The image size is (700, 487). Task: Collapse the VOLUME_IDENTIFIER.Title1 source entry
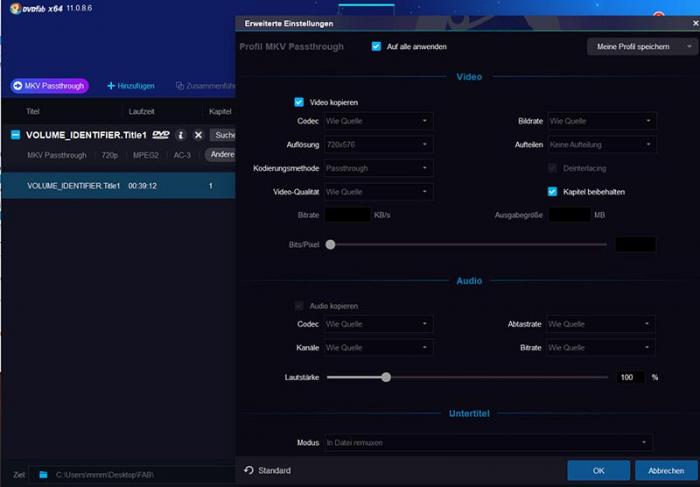click(x=16, y=135)
